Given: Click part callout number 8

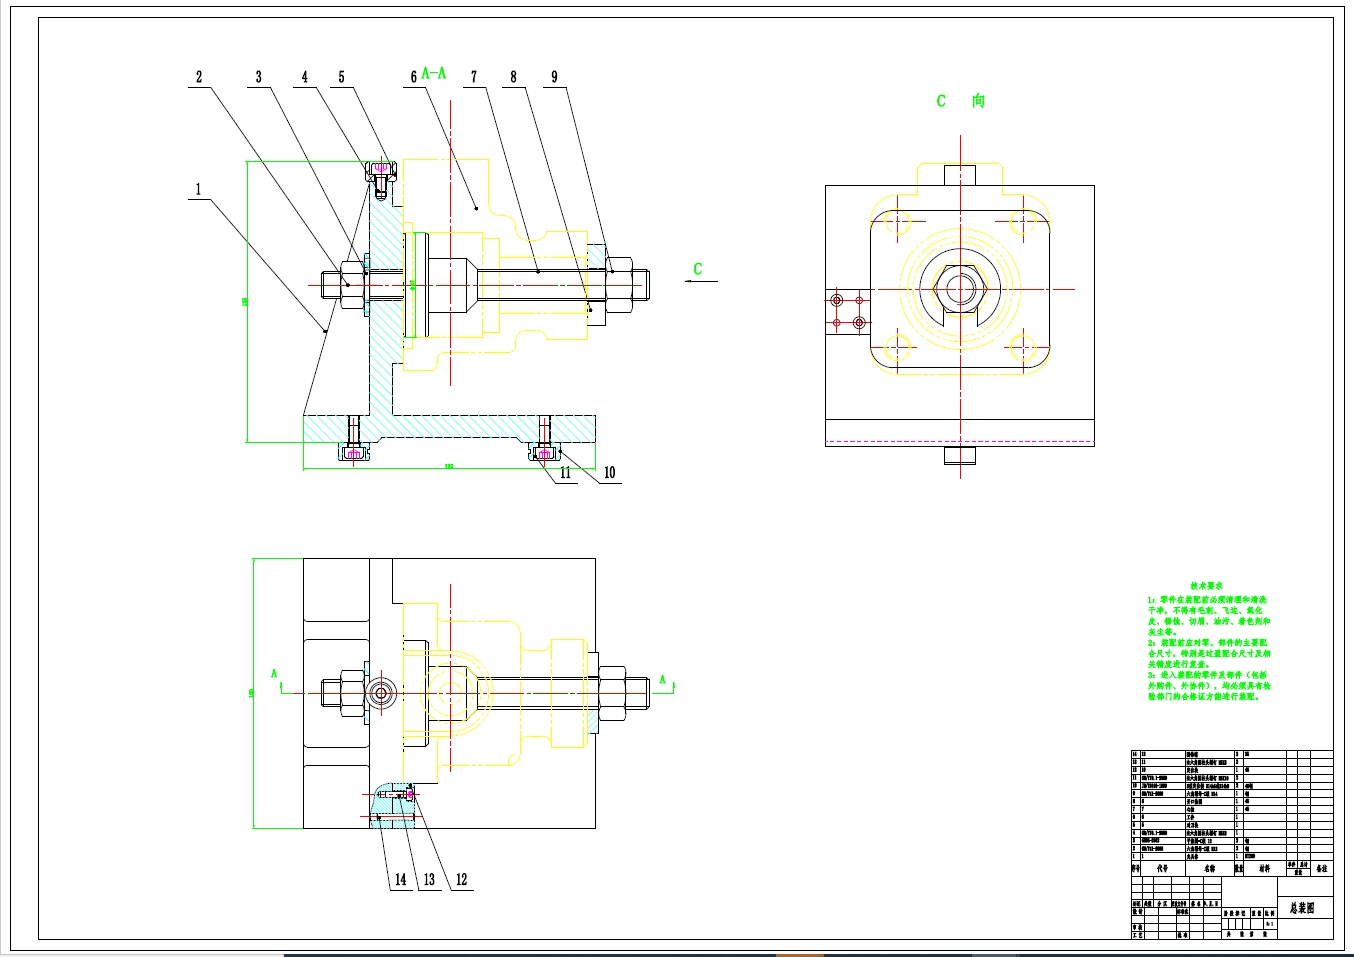Looking at the screenshot, I should [514, 77].
